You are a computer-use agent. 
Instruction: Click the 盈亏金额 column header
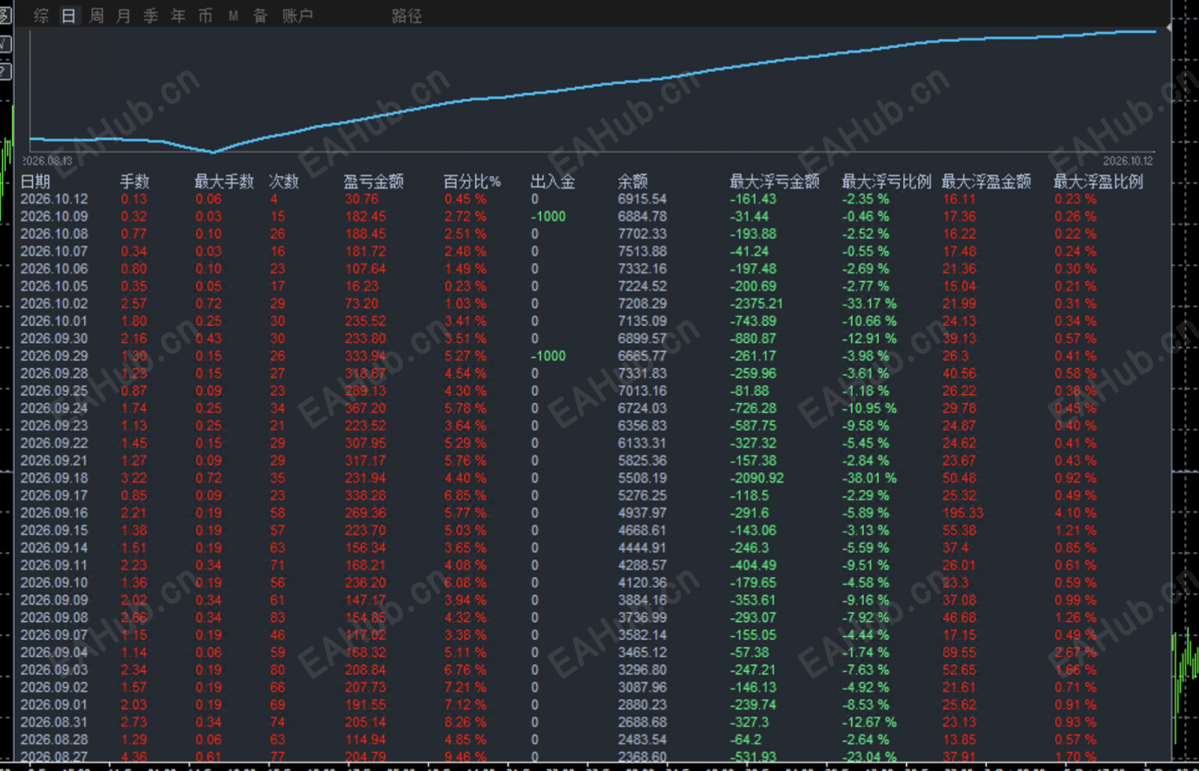click(x=373, y=181)
